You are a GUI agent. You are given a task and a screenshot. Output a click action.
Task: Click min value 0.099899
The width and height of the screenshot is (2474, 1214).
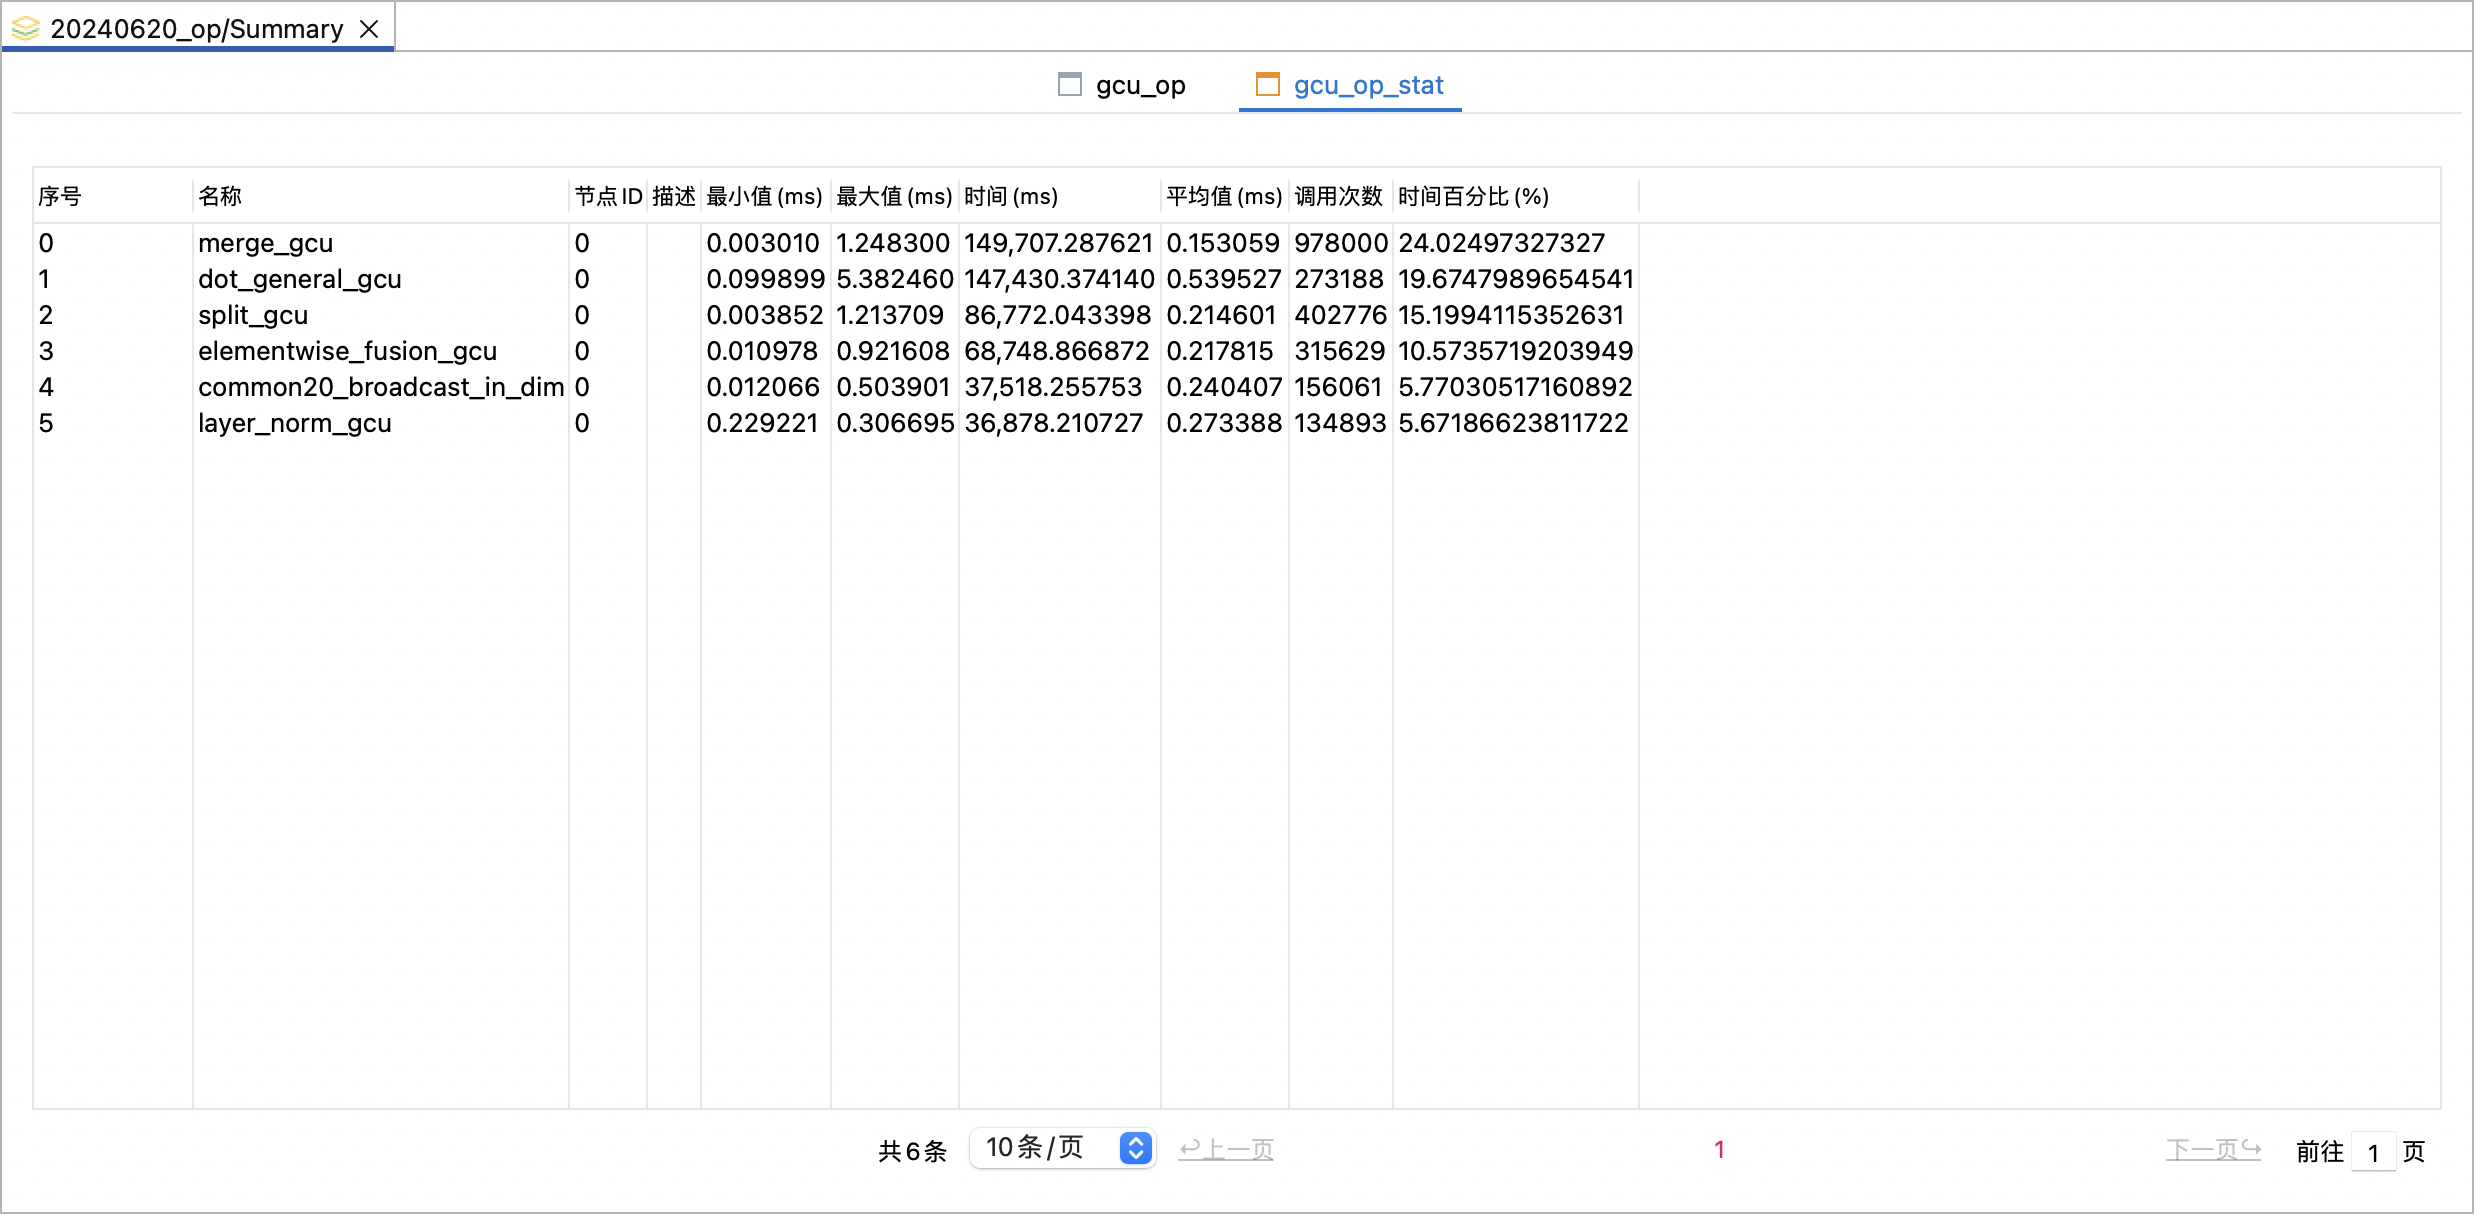click(765, 279)
